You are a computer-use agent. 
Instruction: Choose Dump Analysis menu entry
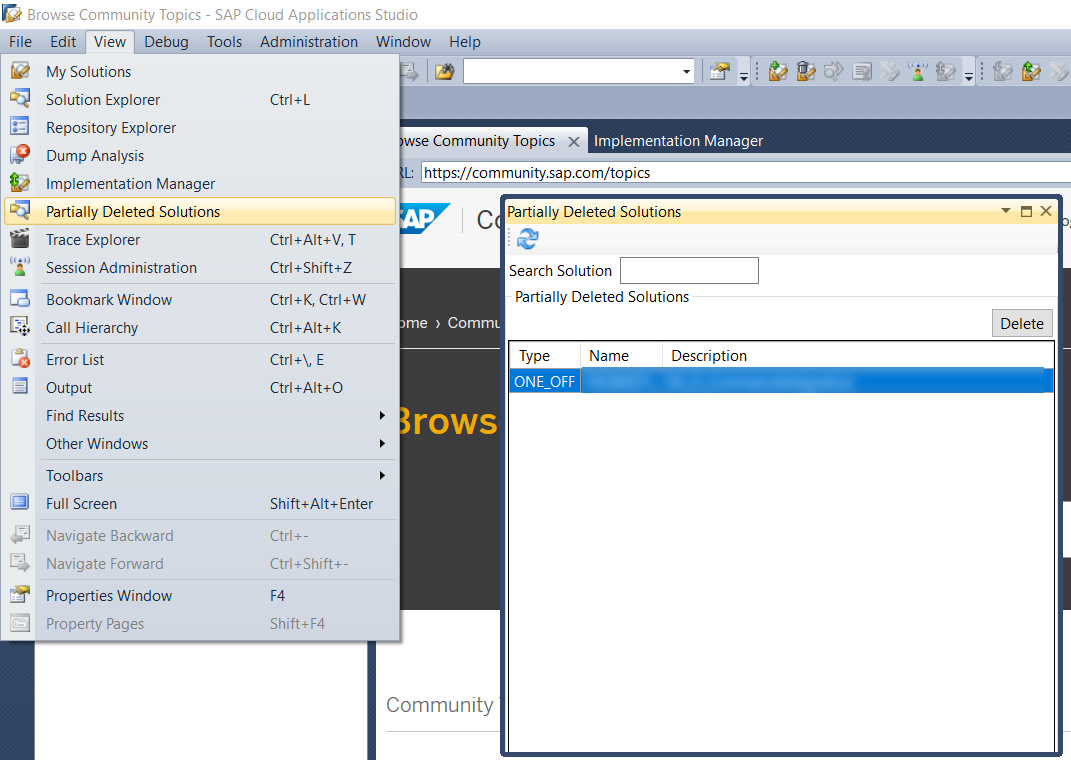pyautogui.click(x=200, y=156)
